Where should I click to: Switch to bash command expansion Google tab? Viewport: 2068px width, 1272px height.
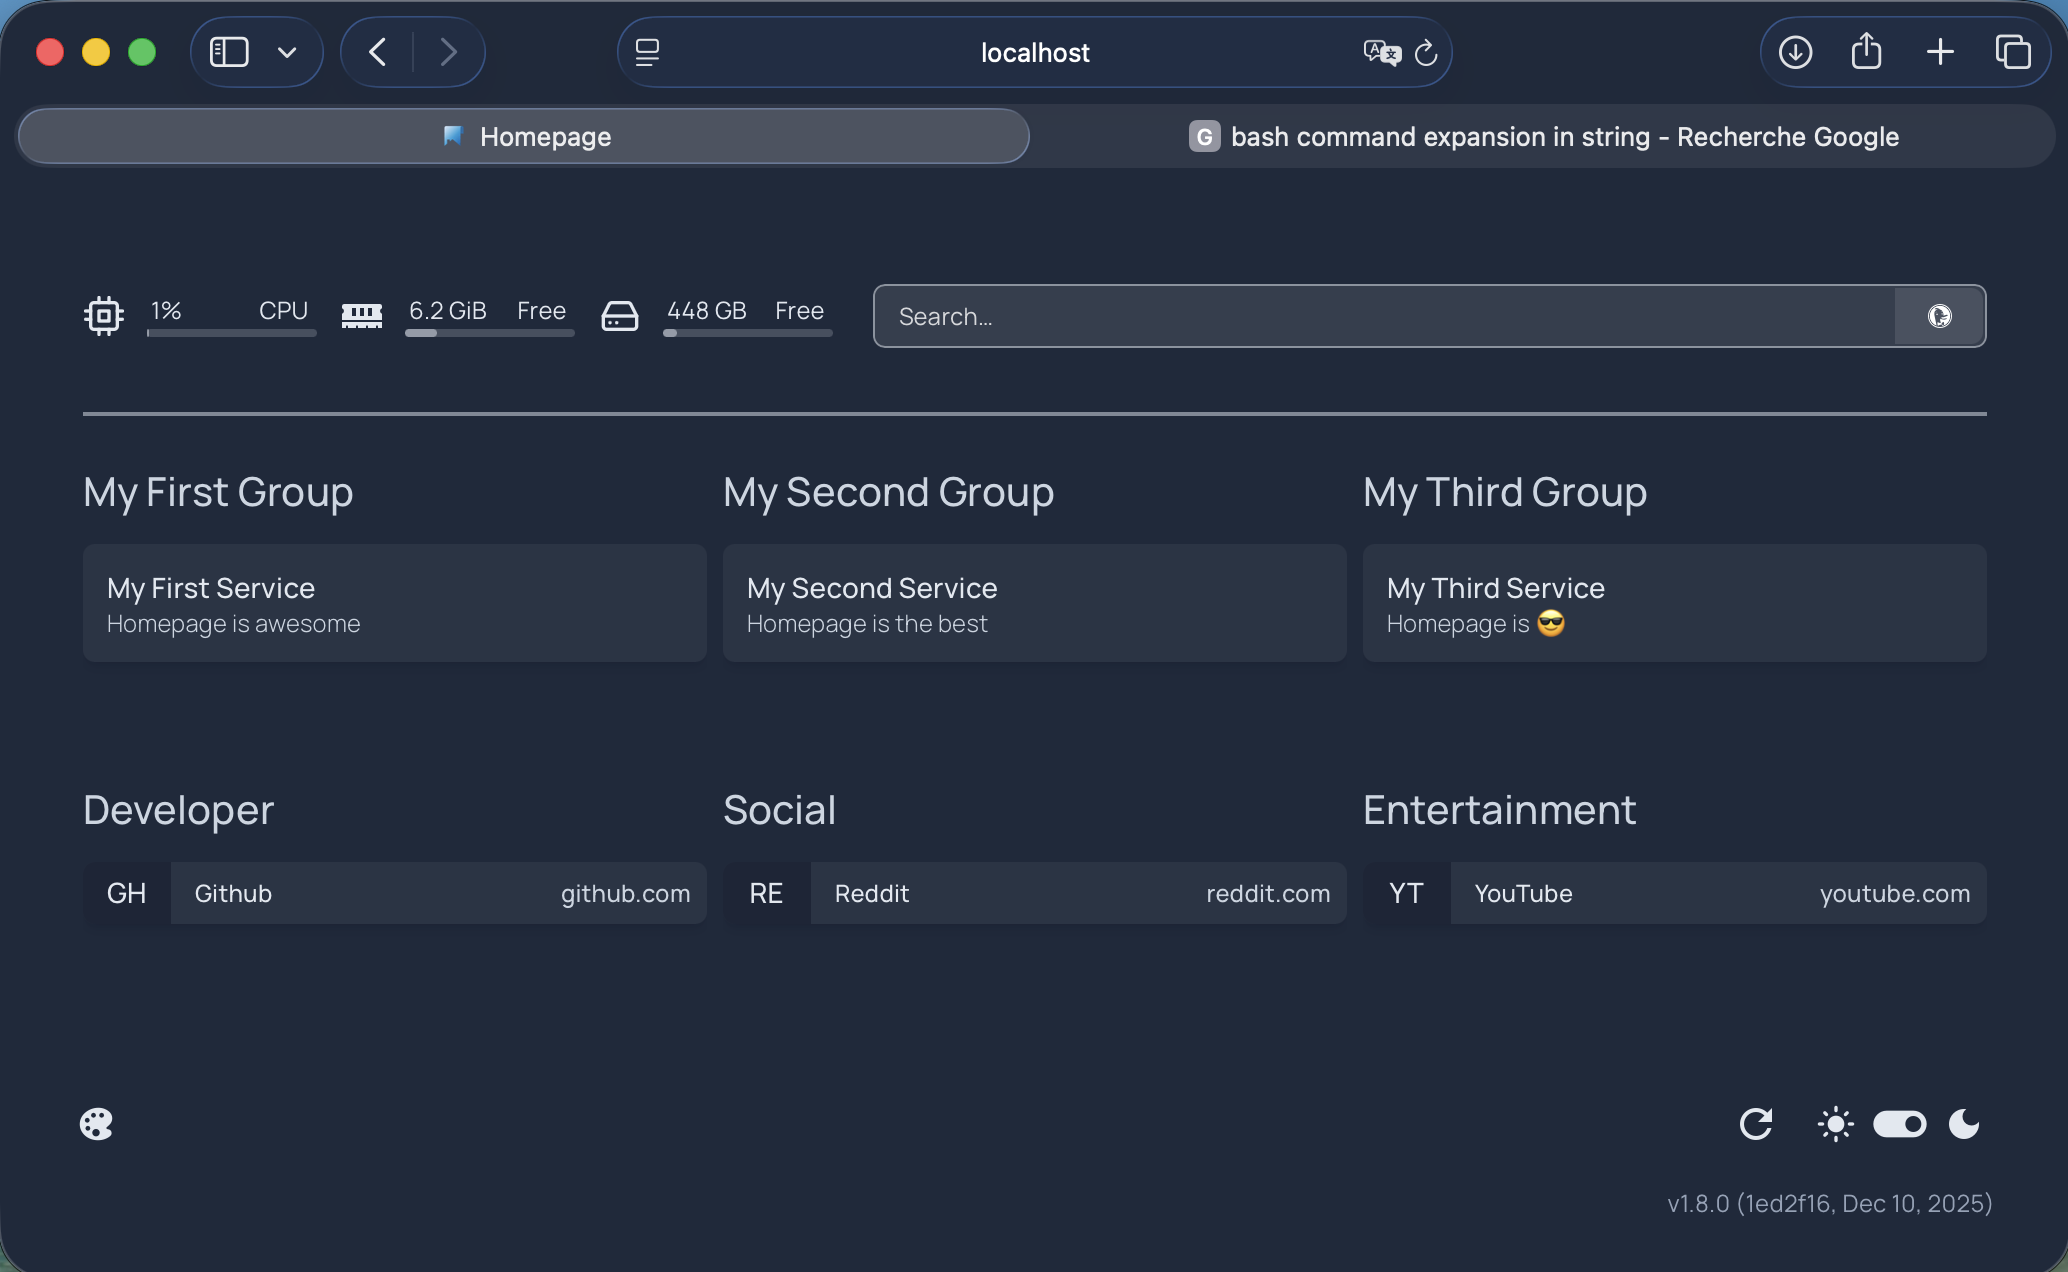(x=1543, y=136)
